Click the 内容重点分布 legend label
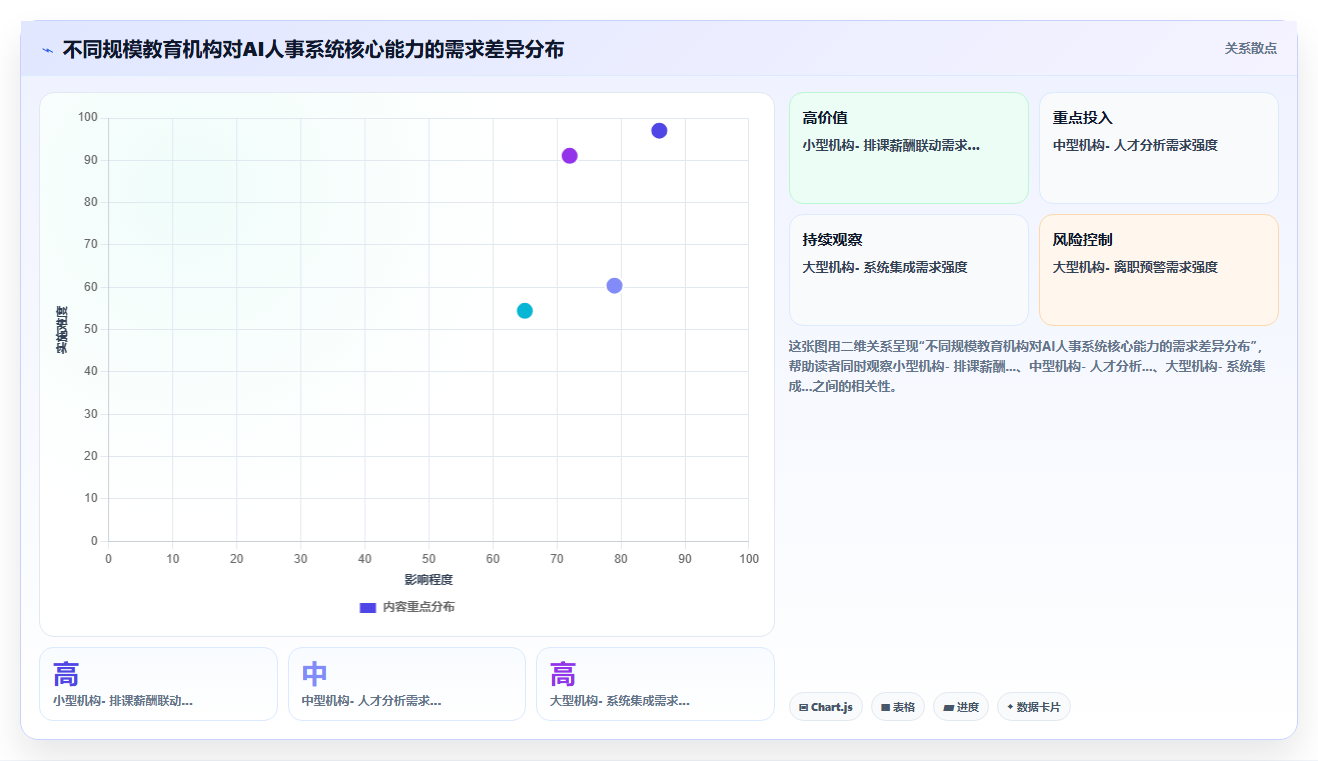 pyautogui.click(x=418, y=607)
